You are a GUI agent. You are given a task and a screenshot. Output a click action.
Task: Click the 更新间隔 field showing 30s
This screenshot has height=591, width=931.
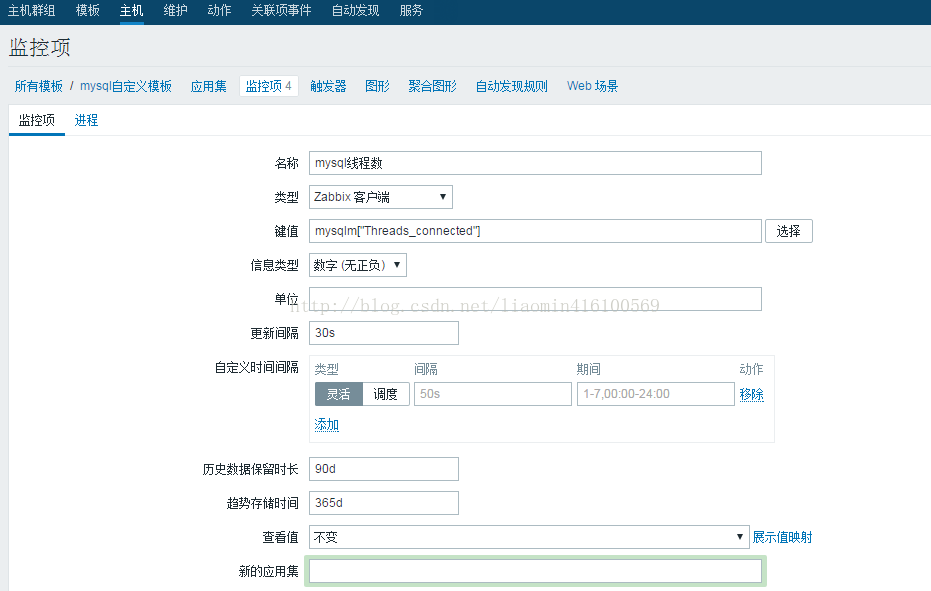384,333
